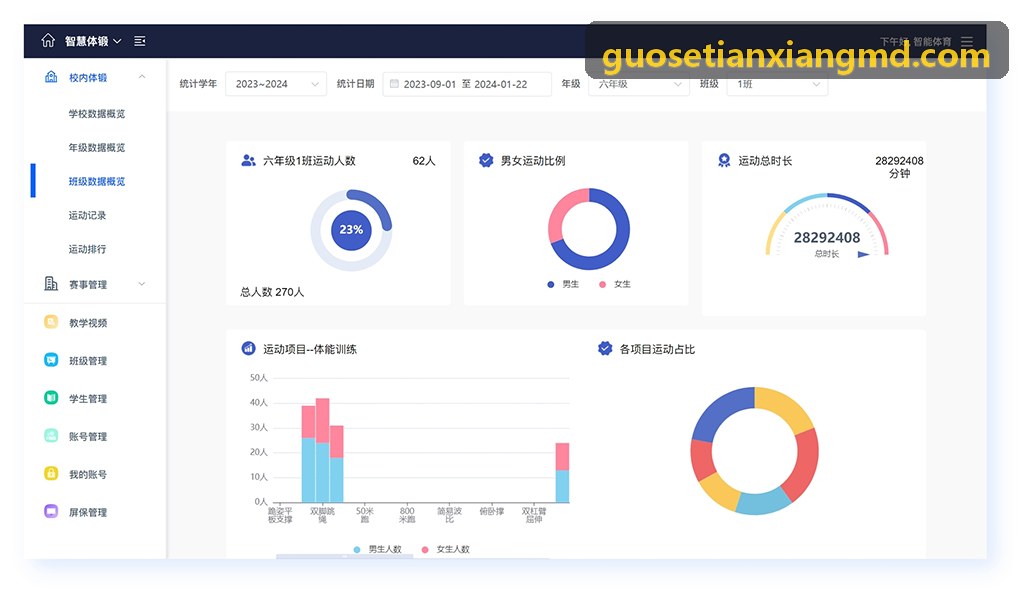Toggle 女生人数 legend in bar chart
Viewport: 1029px width, 600px height.
coord(446,549)
